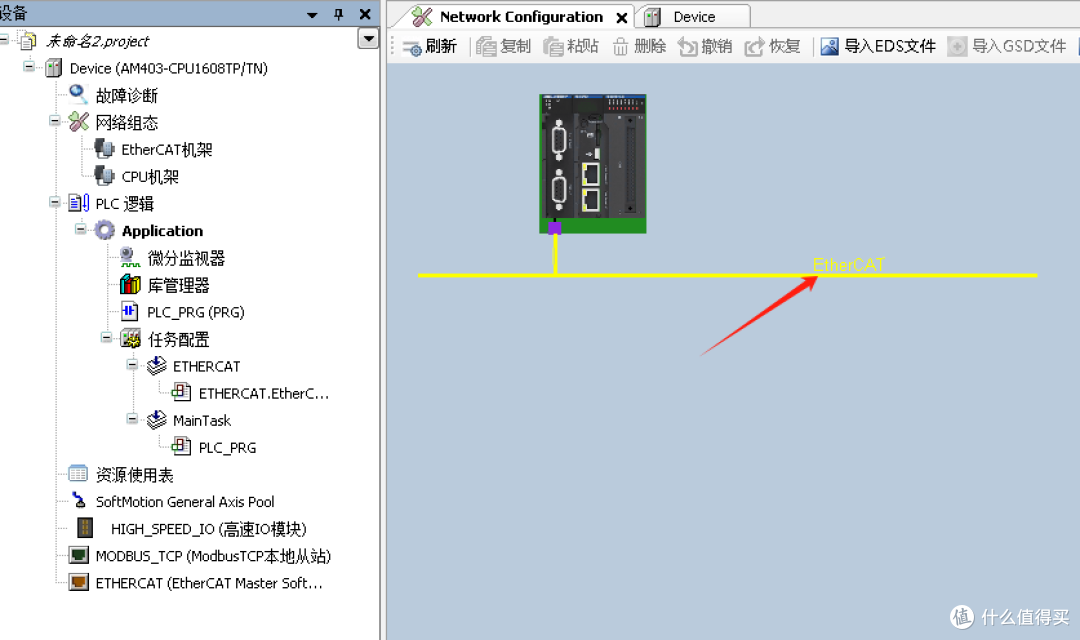Open the project tree combo dropdown
The height and width of the screenshot is (640, 1080).
click(x=368, y=39)
